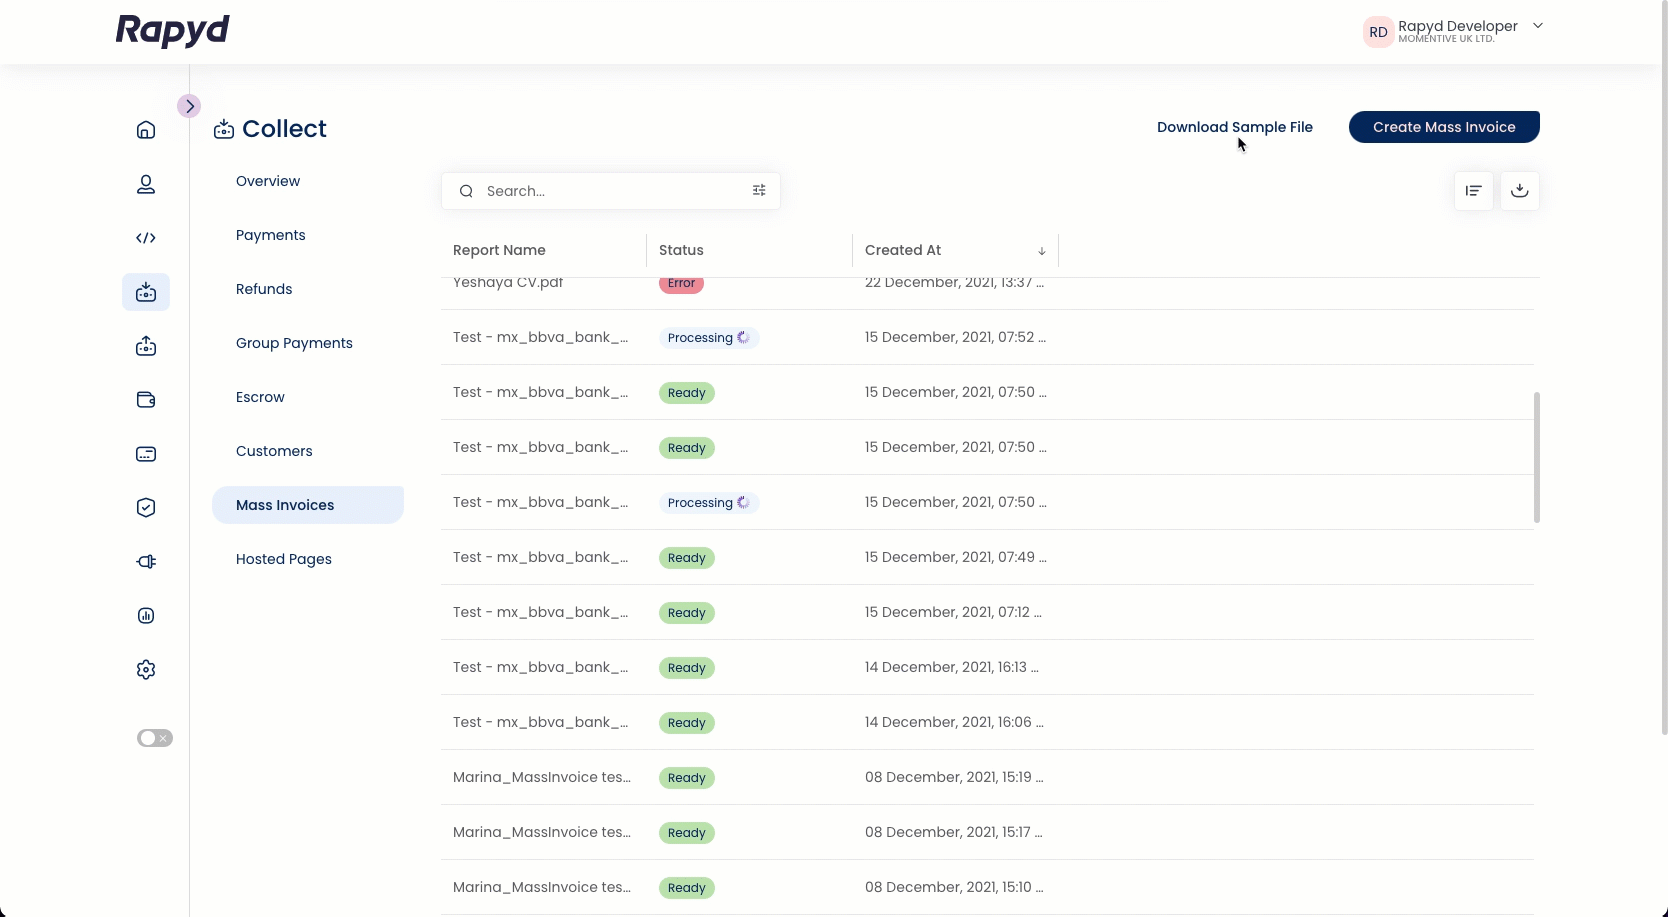The image size is (1668, 917).
Task: Open the Settings gear icon in the sidebar
Action: click(146, 670)
